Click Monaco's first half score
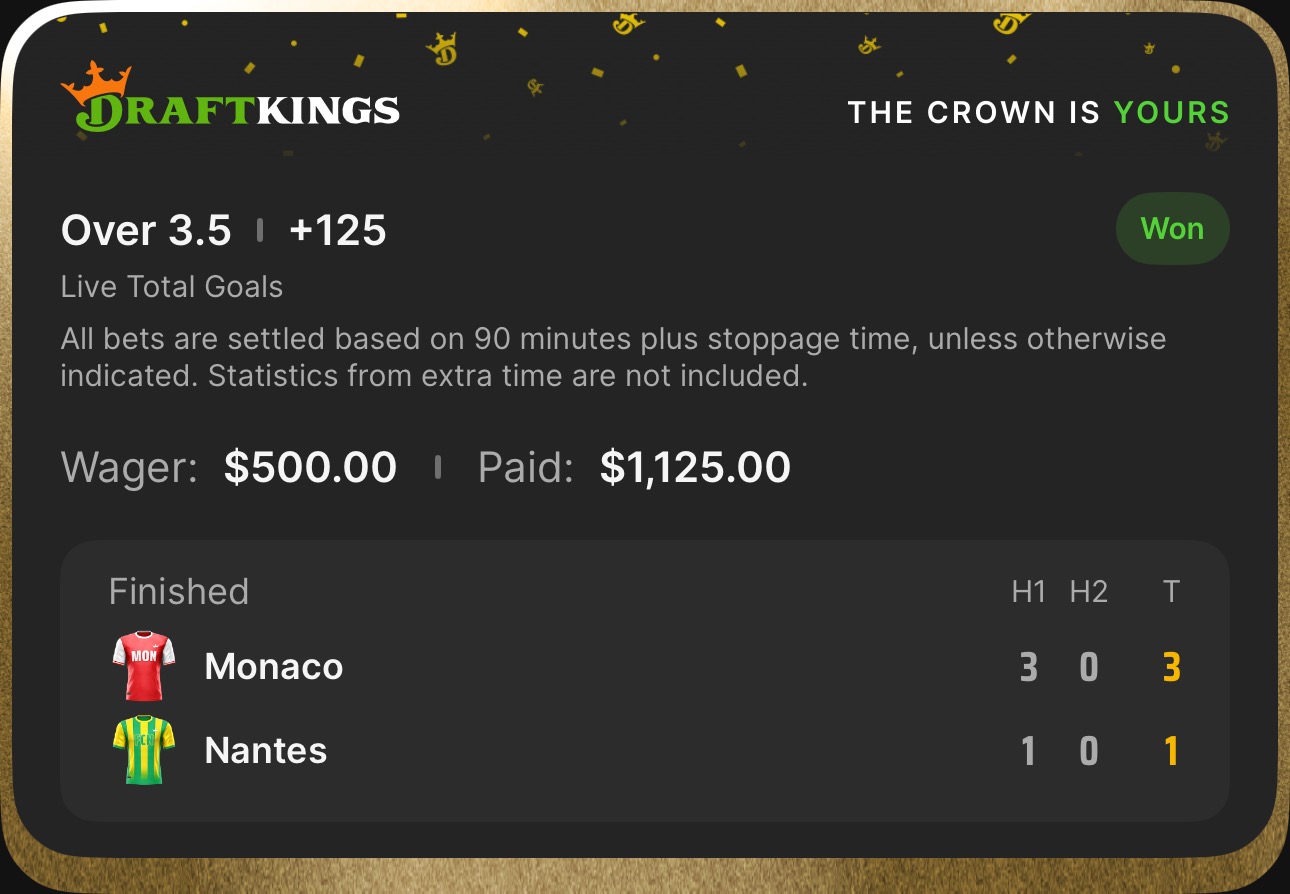Screen dimensions: 1290x894 [1028, 667]
